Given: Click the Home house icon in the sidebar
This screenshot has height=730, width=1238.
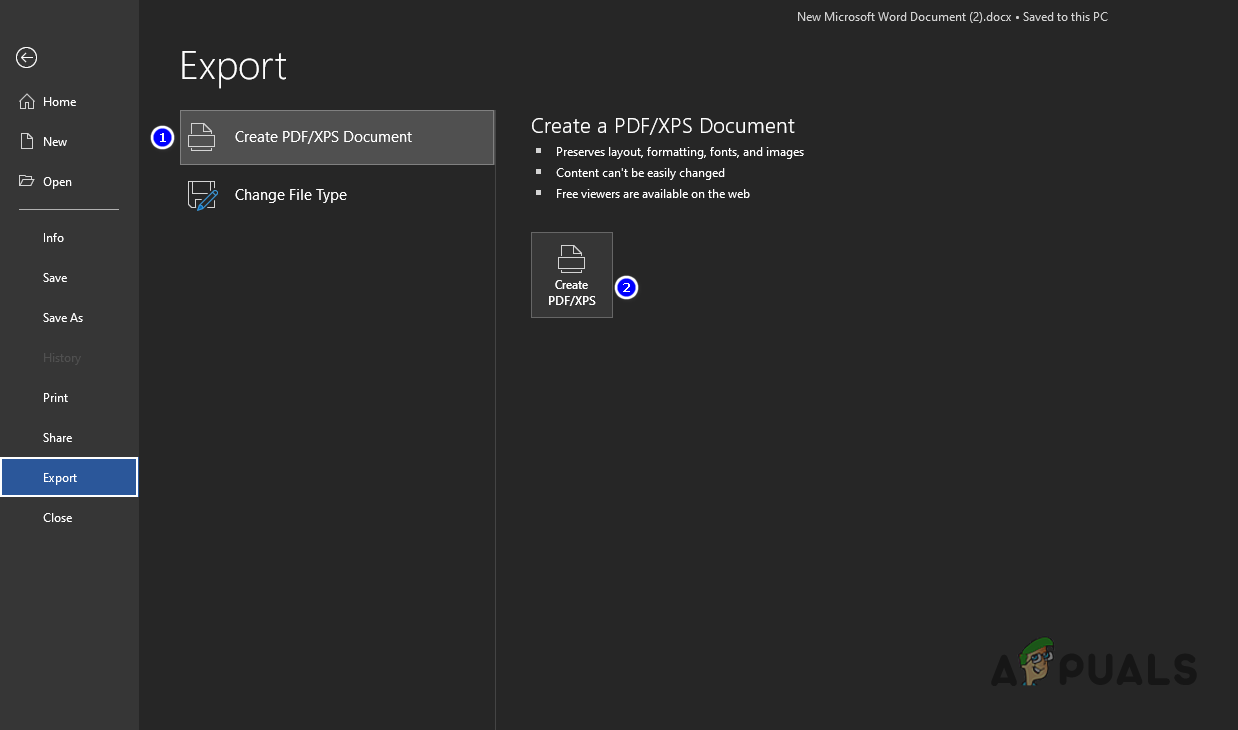Looking at the screenshot, I should pos(27,102).
